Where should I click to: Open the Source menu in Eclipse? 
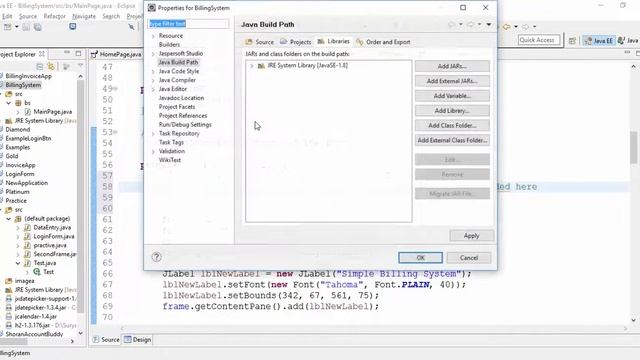tap(28, 16)
